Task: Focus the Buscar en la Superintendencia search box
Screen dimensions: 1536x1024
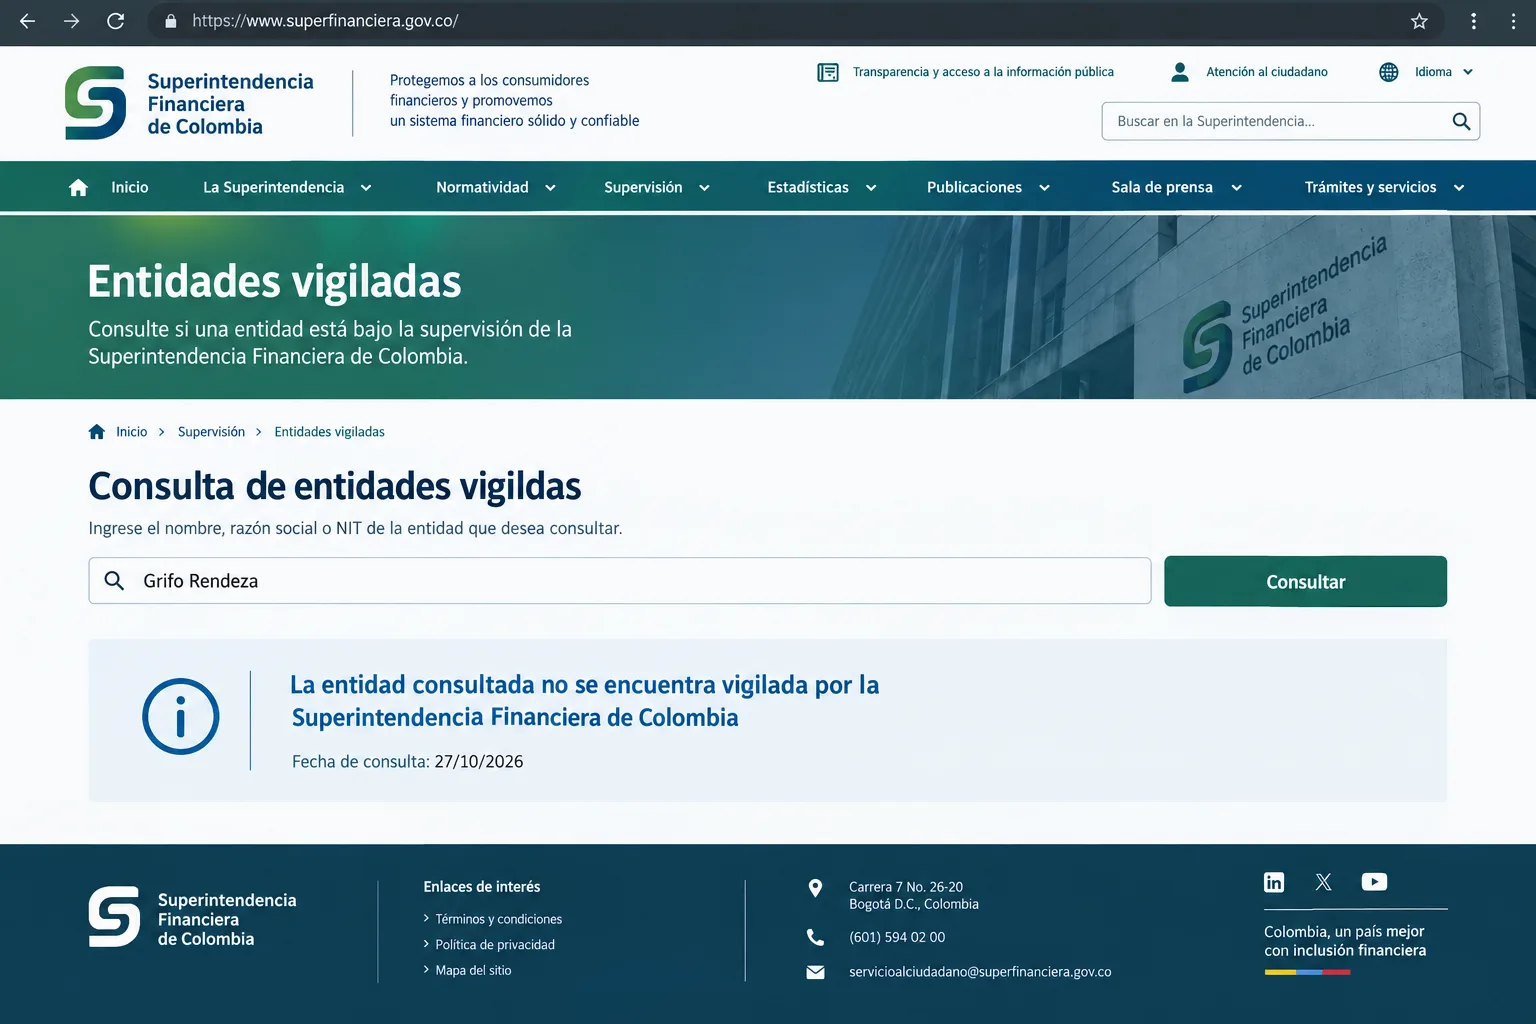Action: 1291,121
